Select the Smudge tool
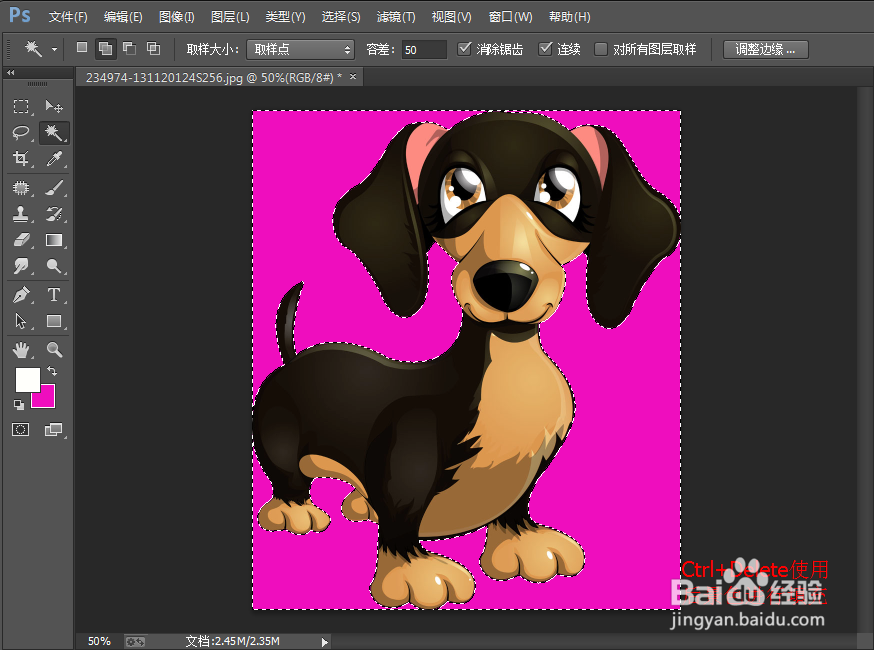The width and height of the screenshot is (874, 650). tap(21, 266)
